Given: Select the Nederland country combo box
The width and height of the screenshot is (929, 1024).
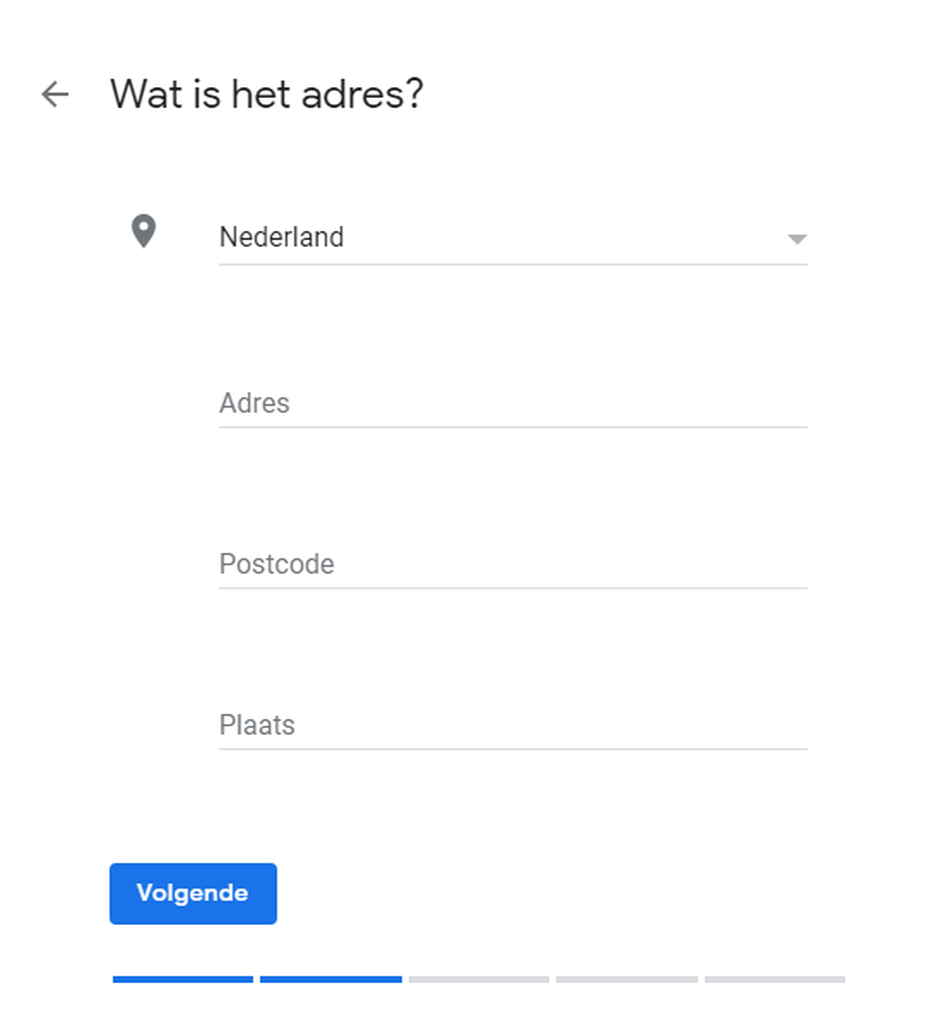Looking at the screenshot, I should coord(513,238).
